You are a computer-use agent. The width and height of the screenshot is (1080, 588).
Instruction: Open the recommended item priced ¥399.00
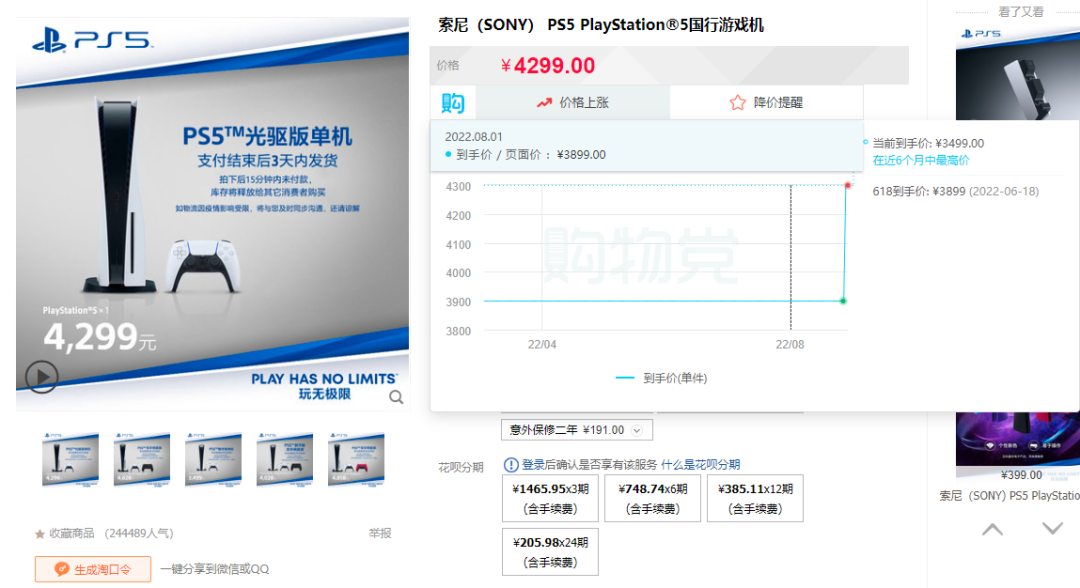1017,445
